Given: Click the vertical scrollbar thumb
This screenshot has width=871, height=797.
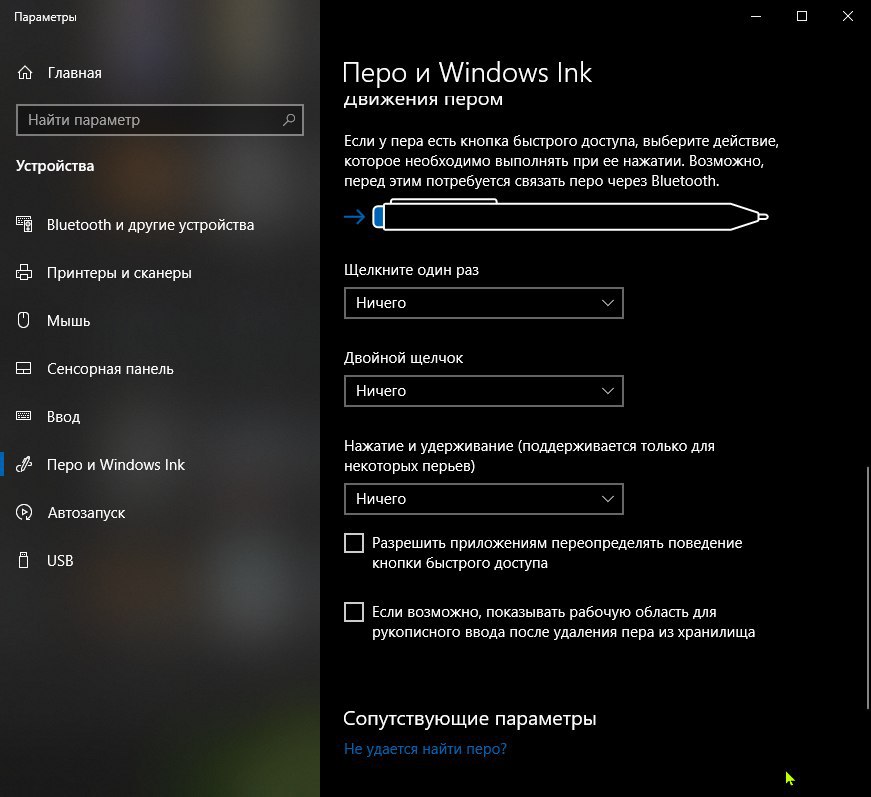Looking at the screenshot, I should pyautogui.click(x=868, y=588).
